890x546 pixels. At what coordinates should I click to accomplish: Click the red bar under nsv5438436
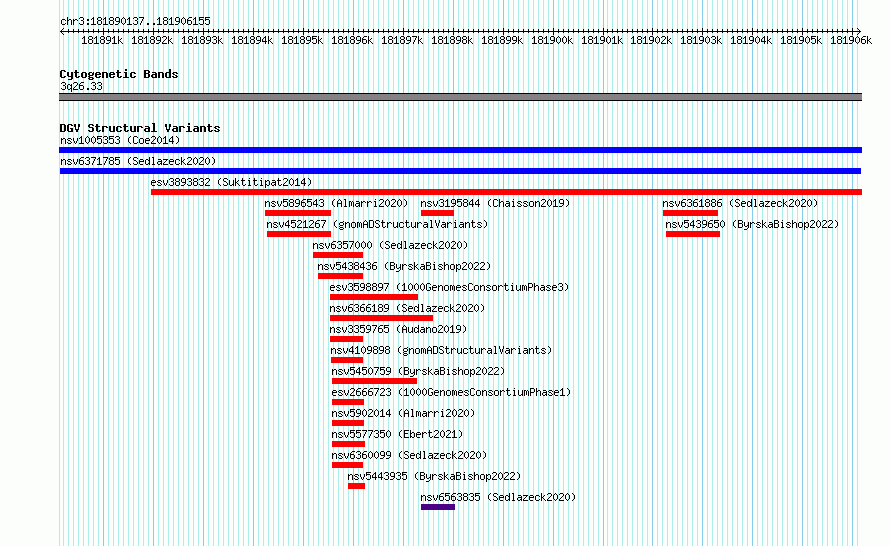[341, 276]
